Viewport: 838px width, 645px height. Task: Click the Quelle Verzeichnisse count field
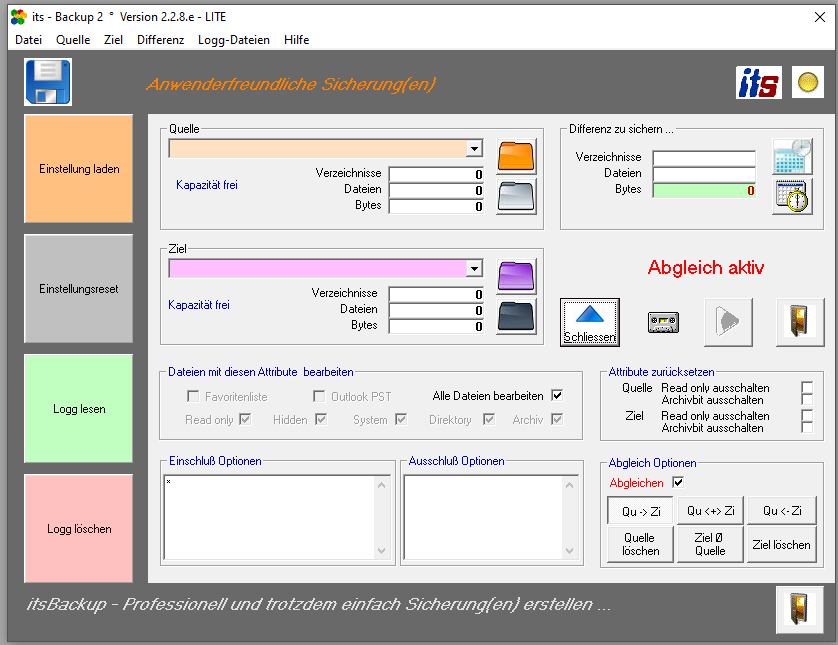437,174
